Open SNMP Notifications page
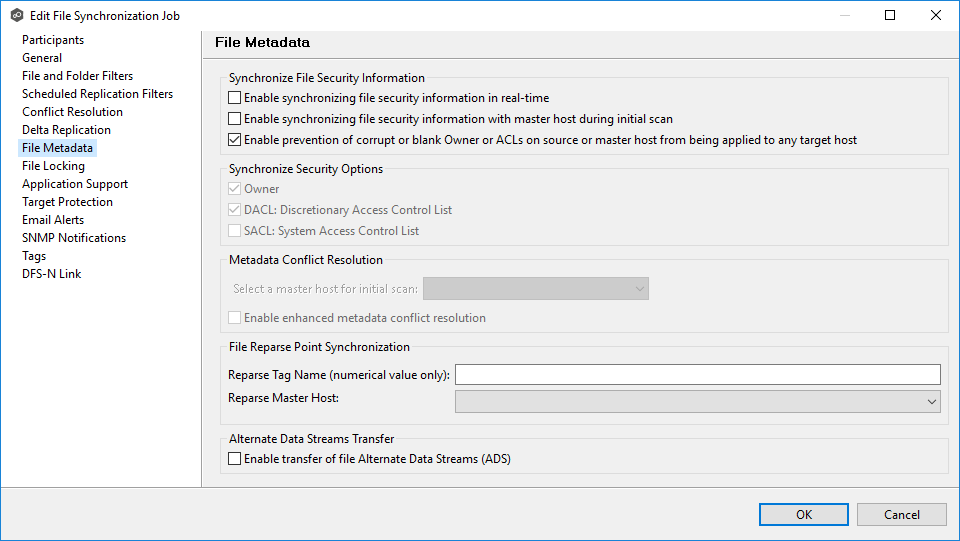 click(73, 237)
